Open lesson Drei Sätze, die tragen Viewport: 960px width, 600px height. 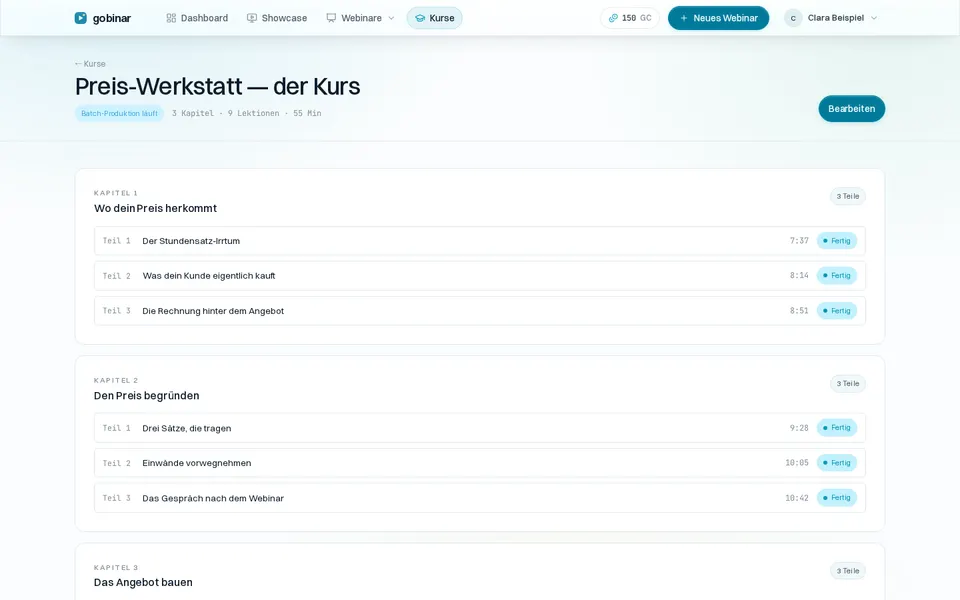coord(479,428)
